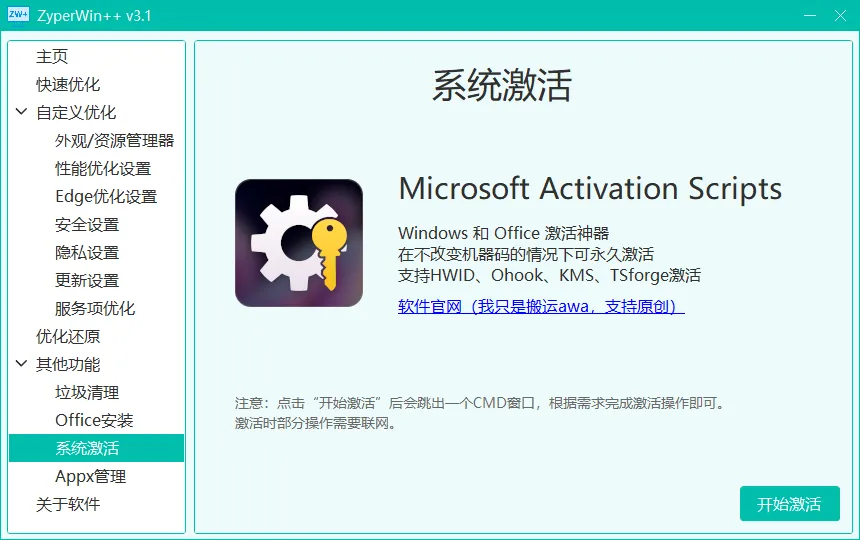Open Office安装 page
Screen dimensions: 860x540
(x=94, y=421)
